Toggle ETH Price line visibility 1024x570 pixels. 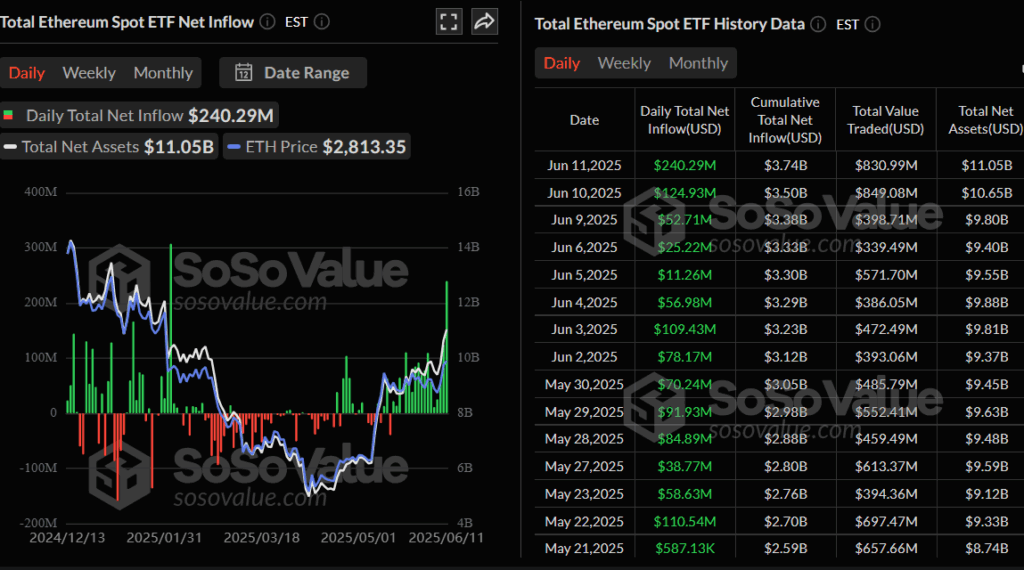click(x=317, y=147)
